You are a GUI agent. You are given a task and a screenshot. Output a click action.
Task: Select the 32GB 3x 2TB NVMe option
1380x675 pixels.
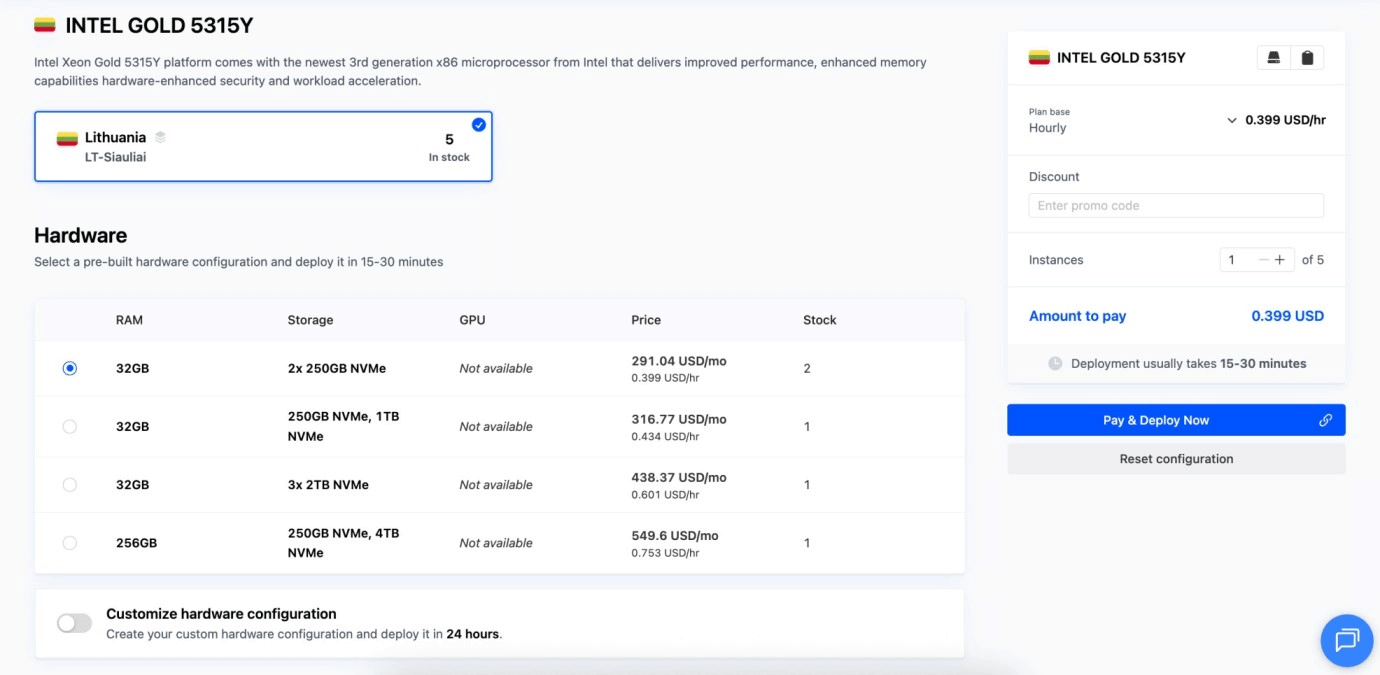pos(69,485)
